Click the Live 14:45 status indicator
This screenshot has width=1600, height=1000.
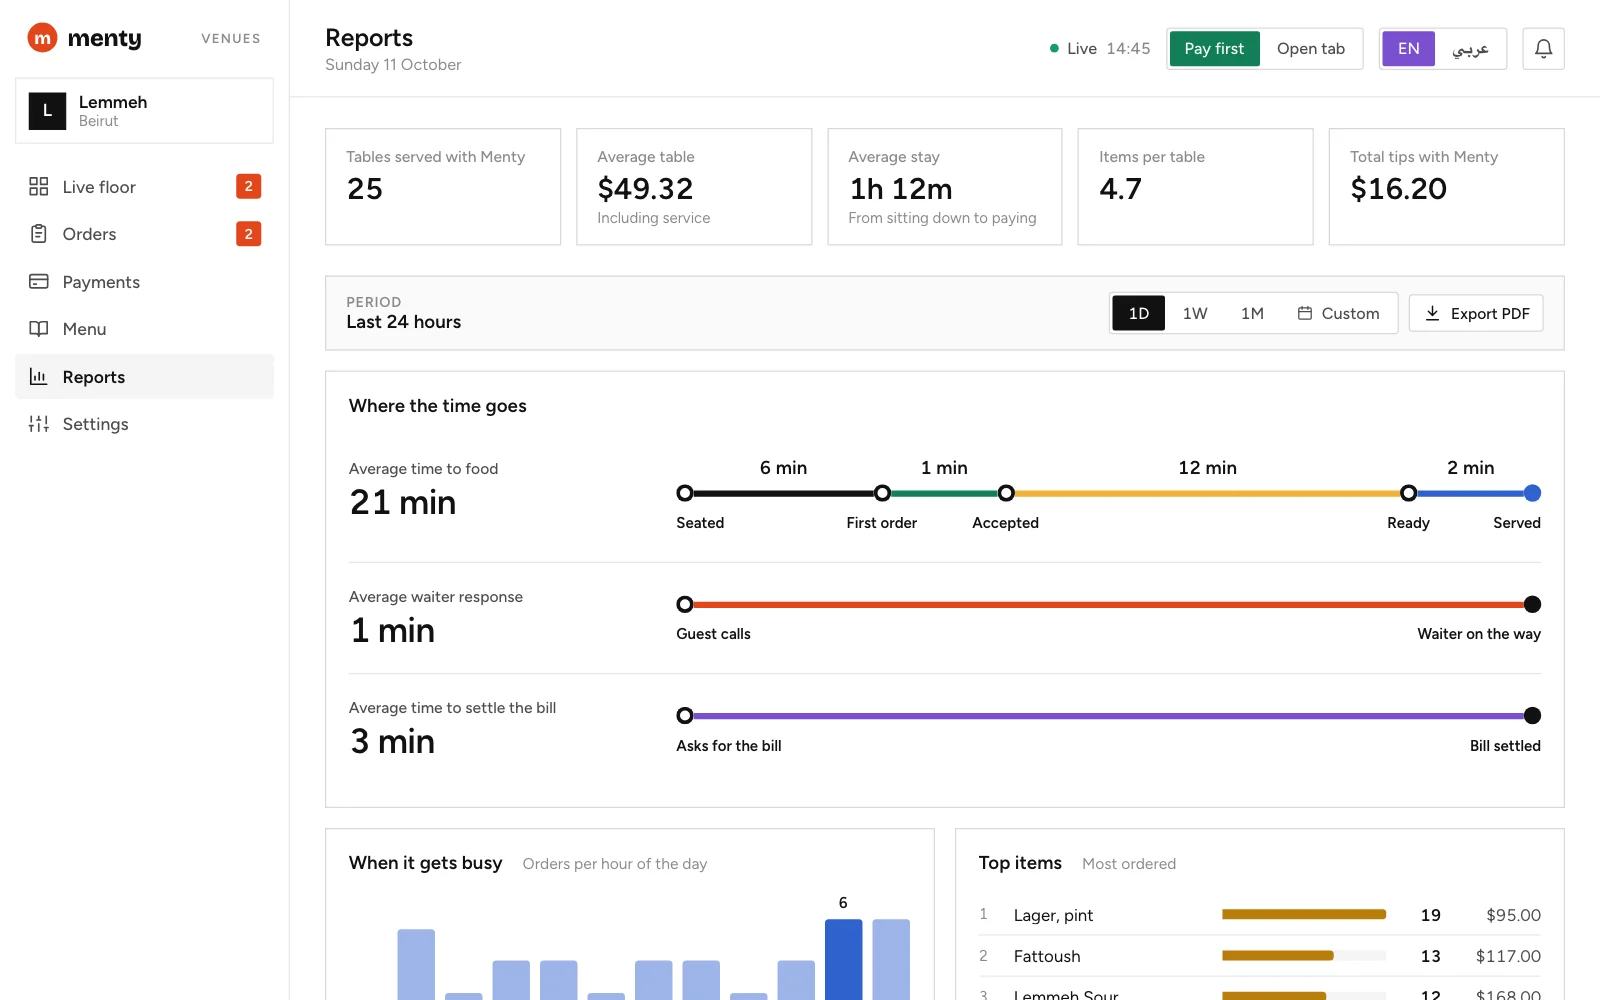[x=1100, y=48]
